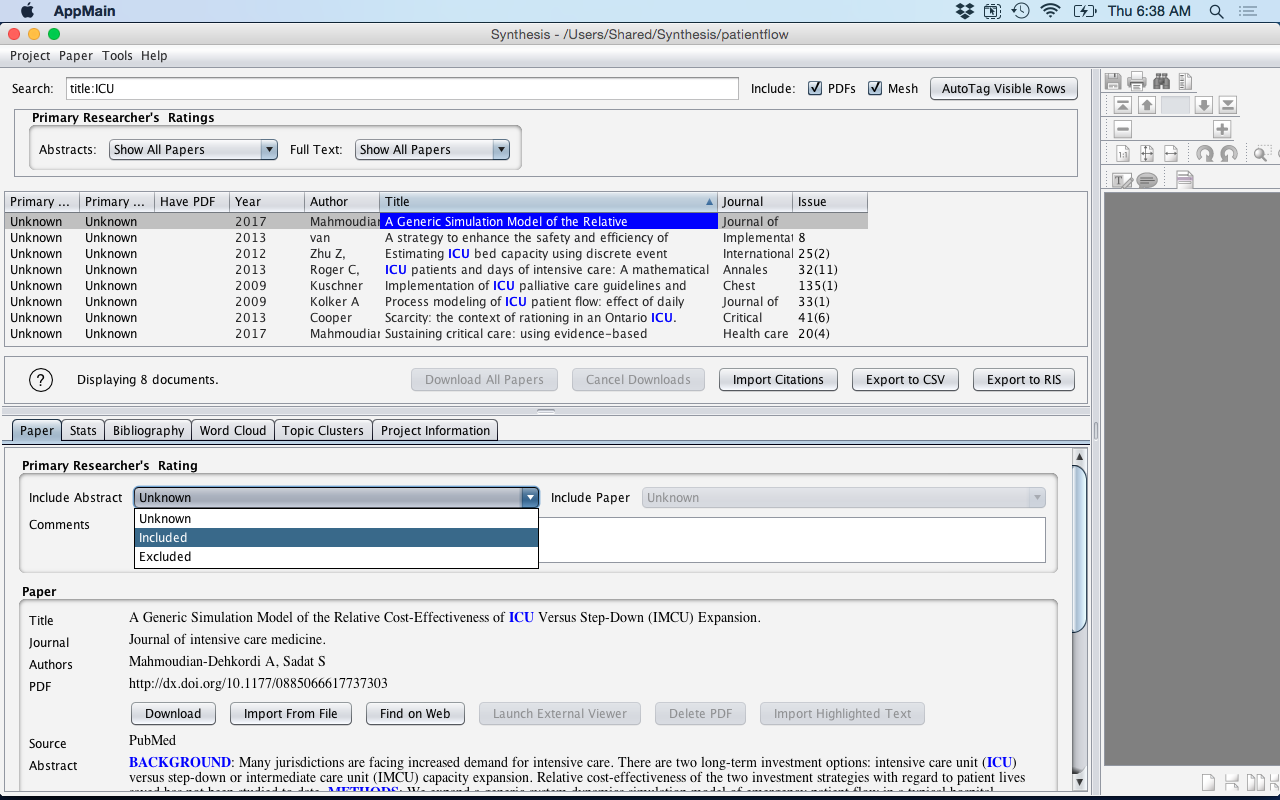The width and height of the screenshot is (1280, 800).
Task: Choose Excluded in the Include Abstract list
Action: (165, 557)
